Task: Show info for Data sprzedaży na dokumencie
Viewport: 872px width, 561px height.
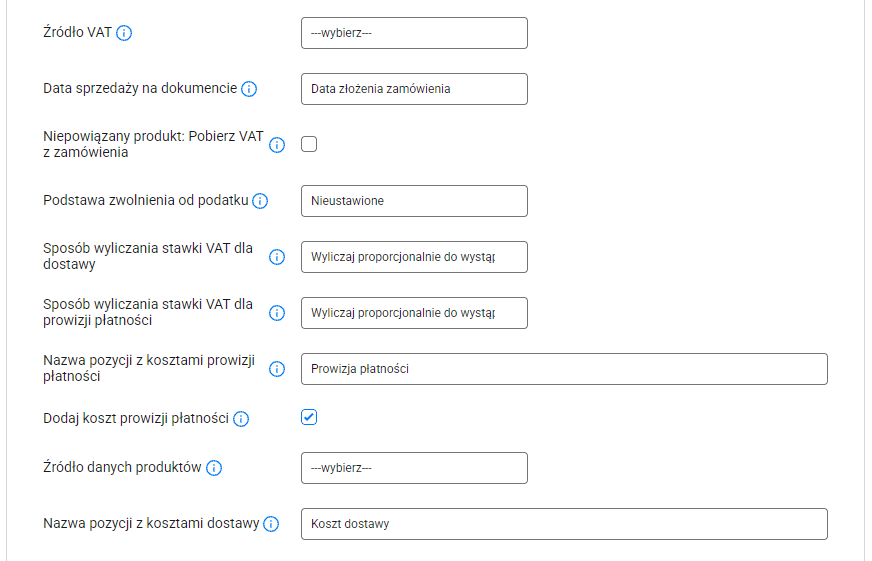Action: [x=249, y=89]
